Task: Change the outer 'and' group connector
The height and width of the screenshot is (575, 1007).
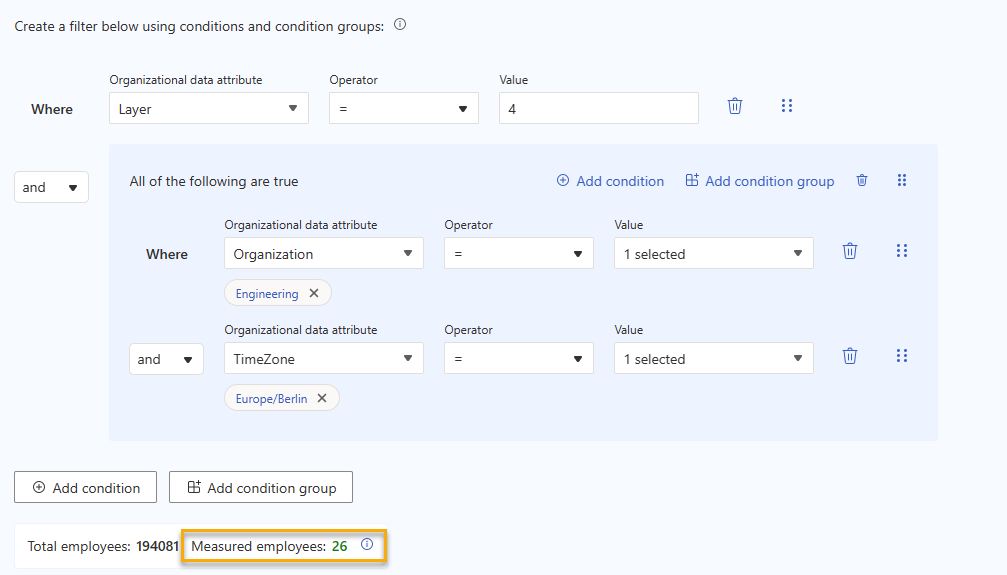Action: [x=51, y=188]
